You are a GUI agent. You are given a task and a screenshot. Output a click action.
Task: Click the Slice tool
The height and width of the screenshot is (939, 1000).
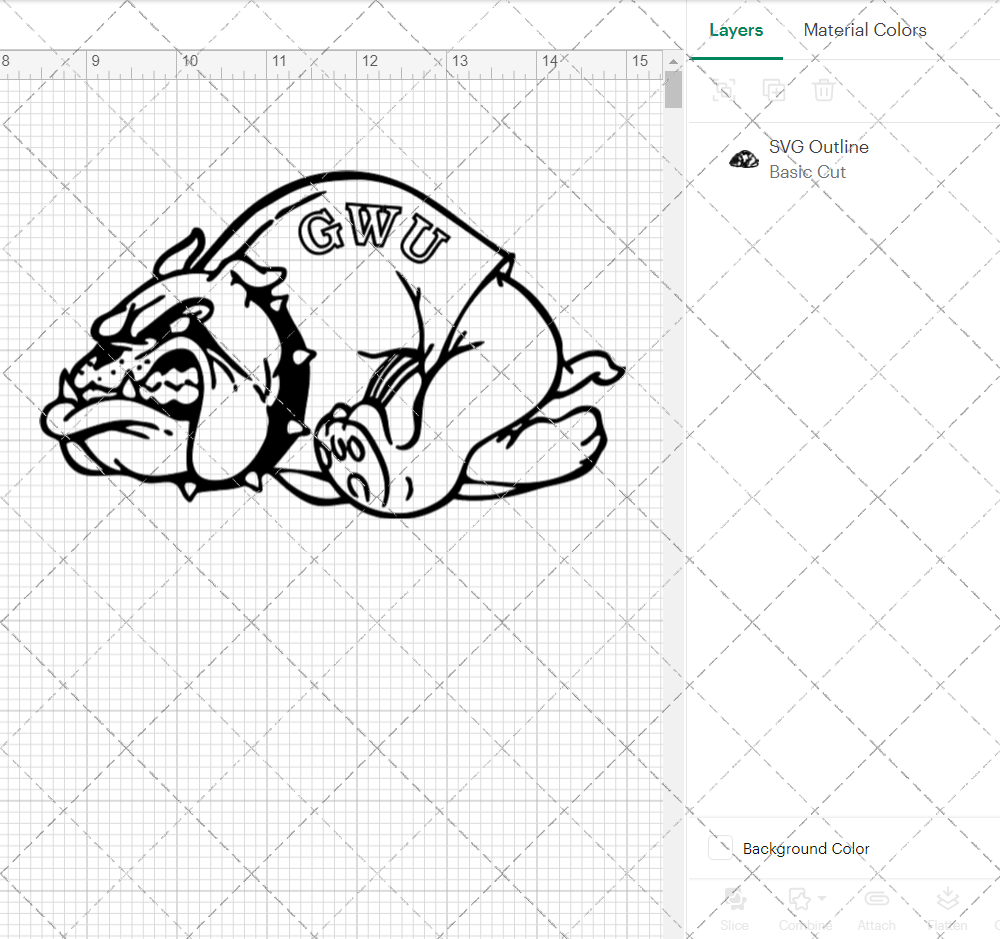point(735,908)
